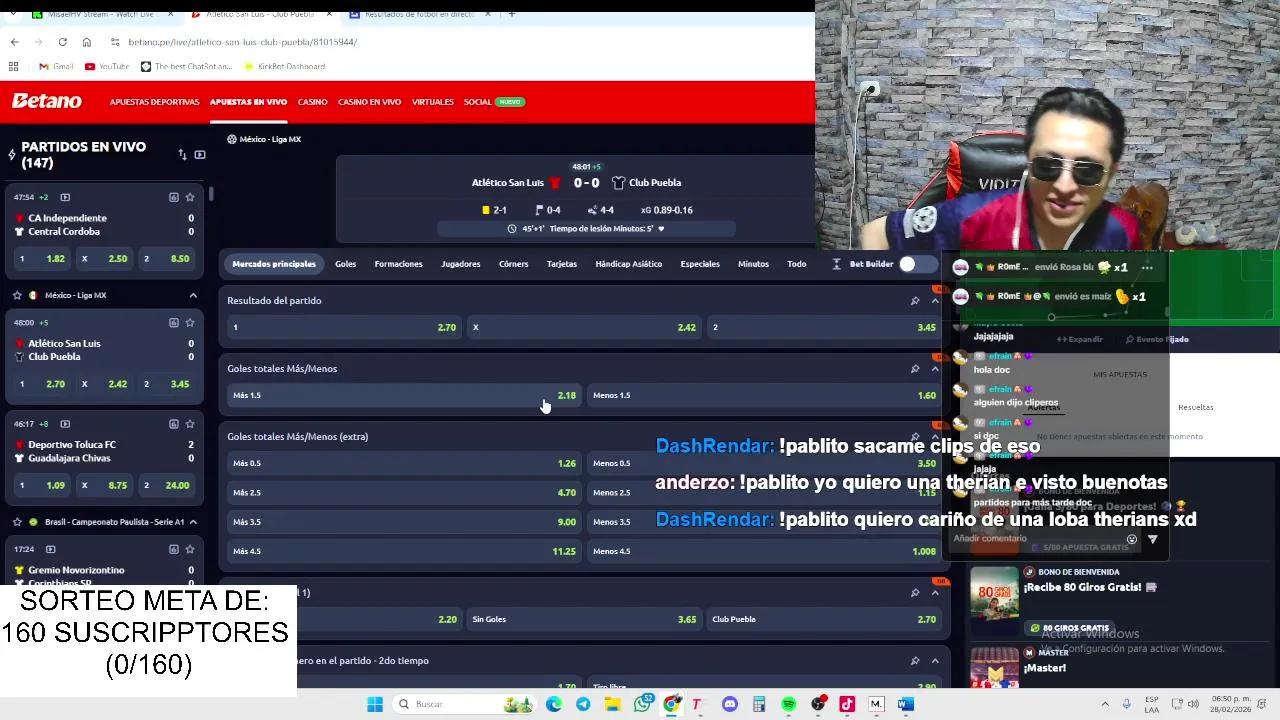Bet on Más 2.5 at 4.70
Viewport: 1280px width, 720px height.
tap(404, 492)
